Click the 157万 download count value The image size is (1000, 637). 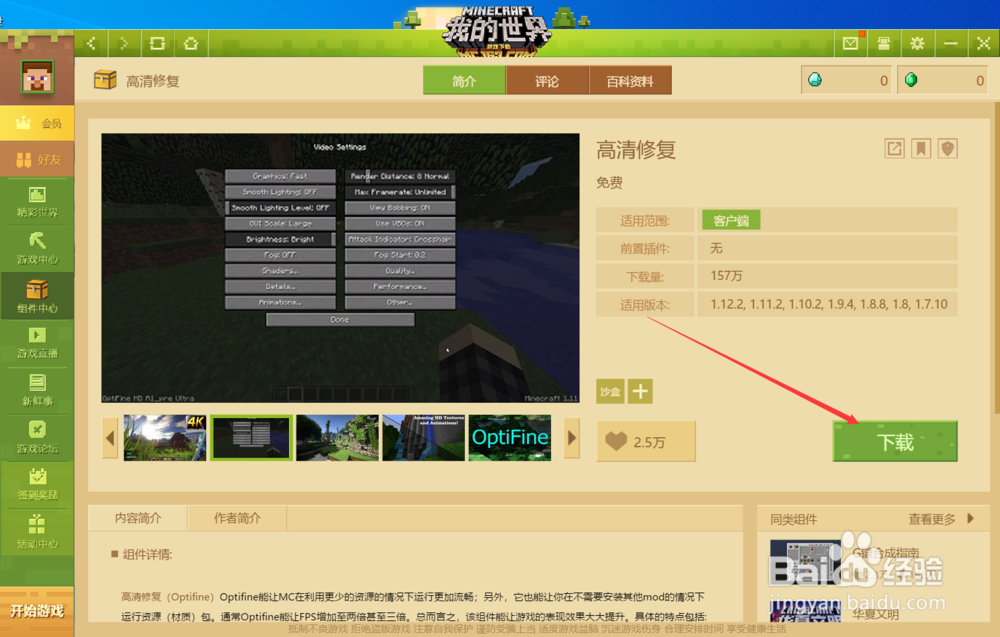click(726, 275)
